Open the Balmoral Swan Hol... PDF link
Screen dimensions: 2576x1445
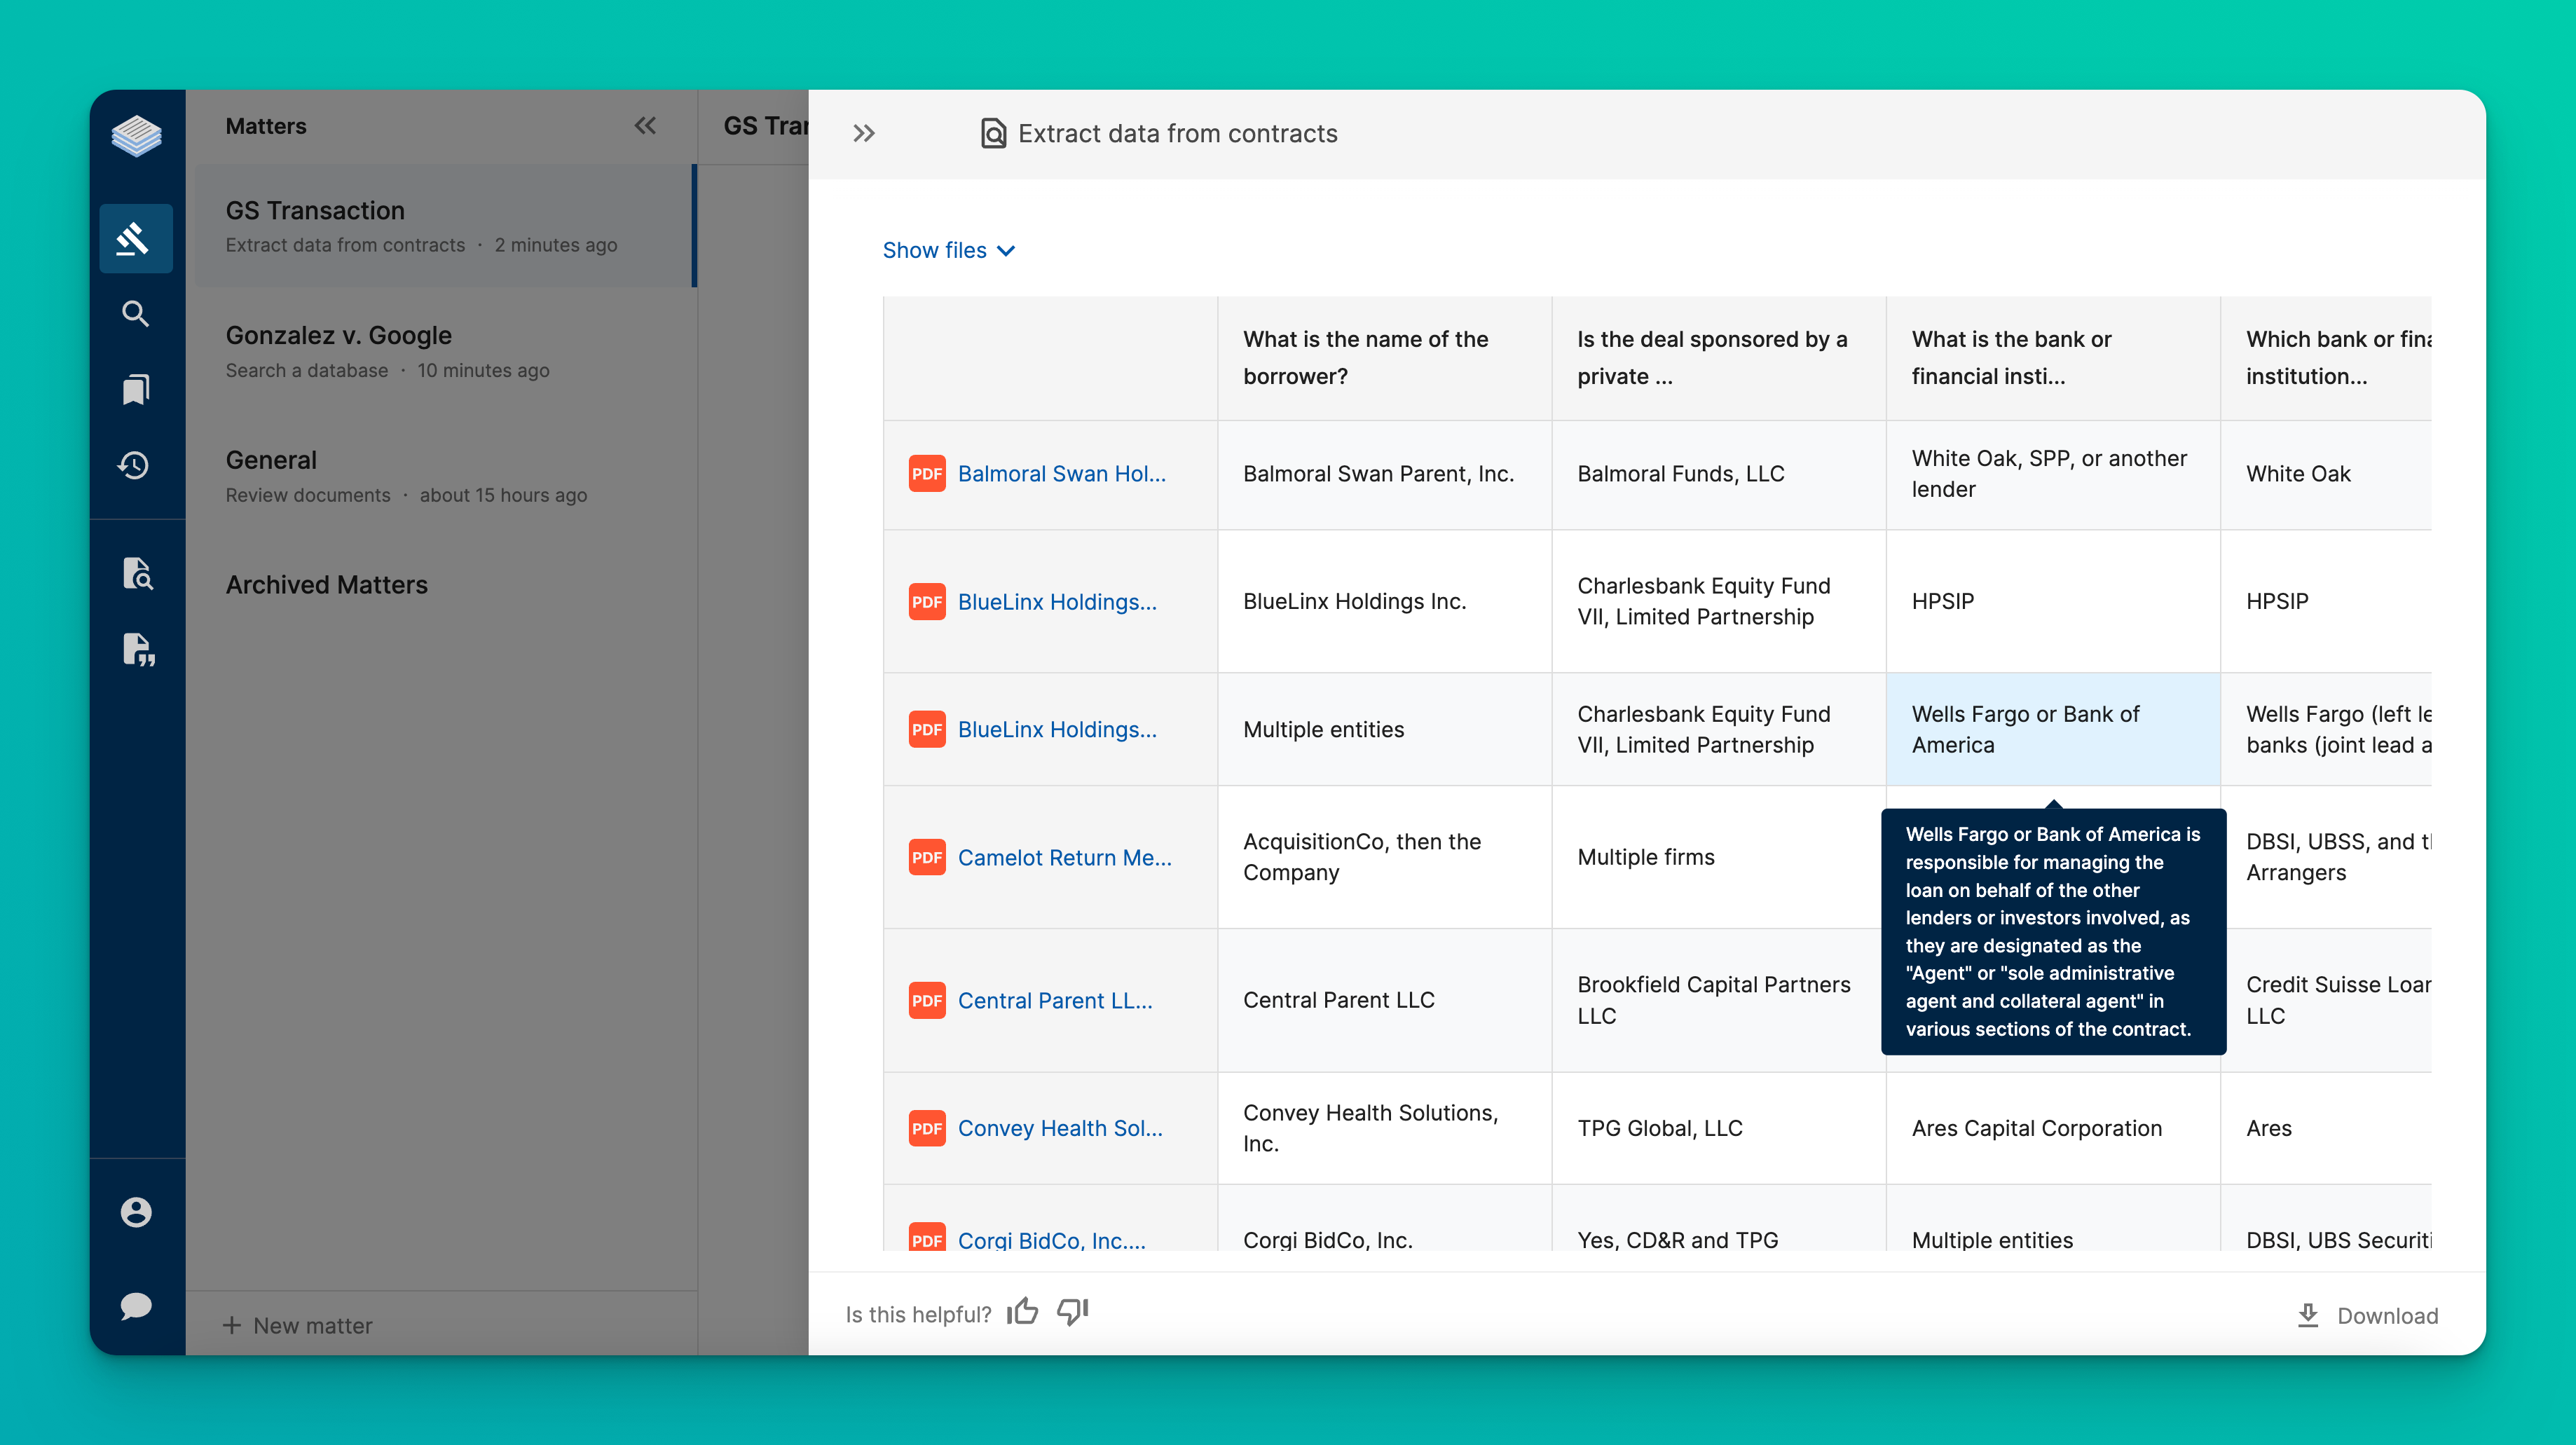coord(1061,474)
